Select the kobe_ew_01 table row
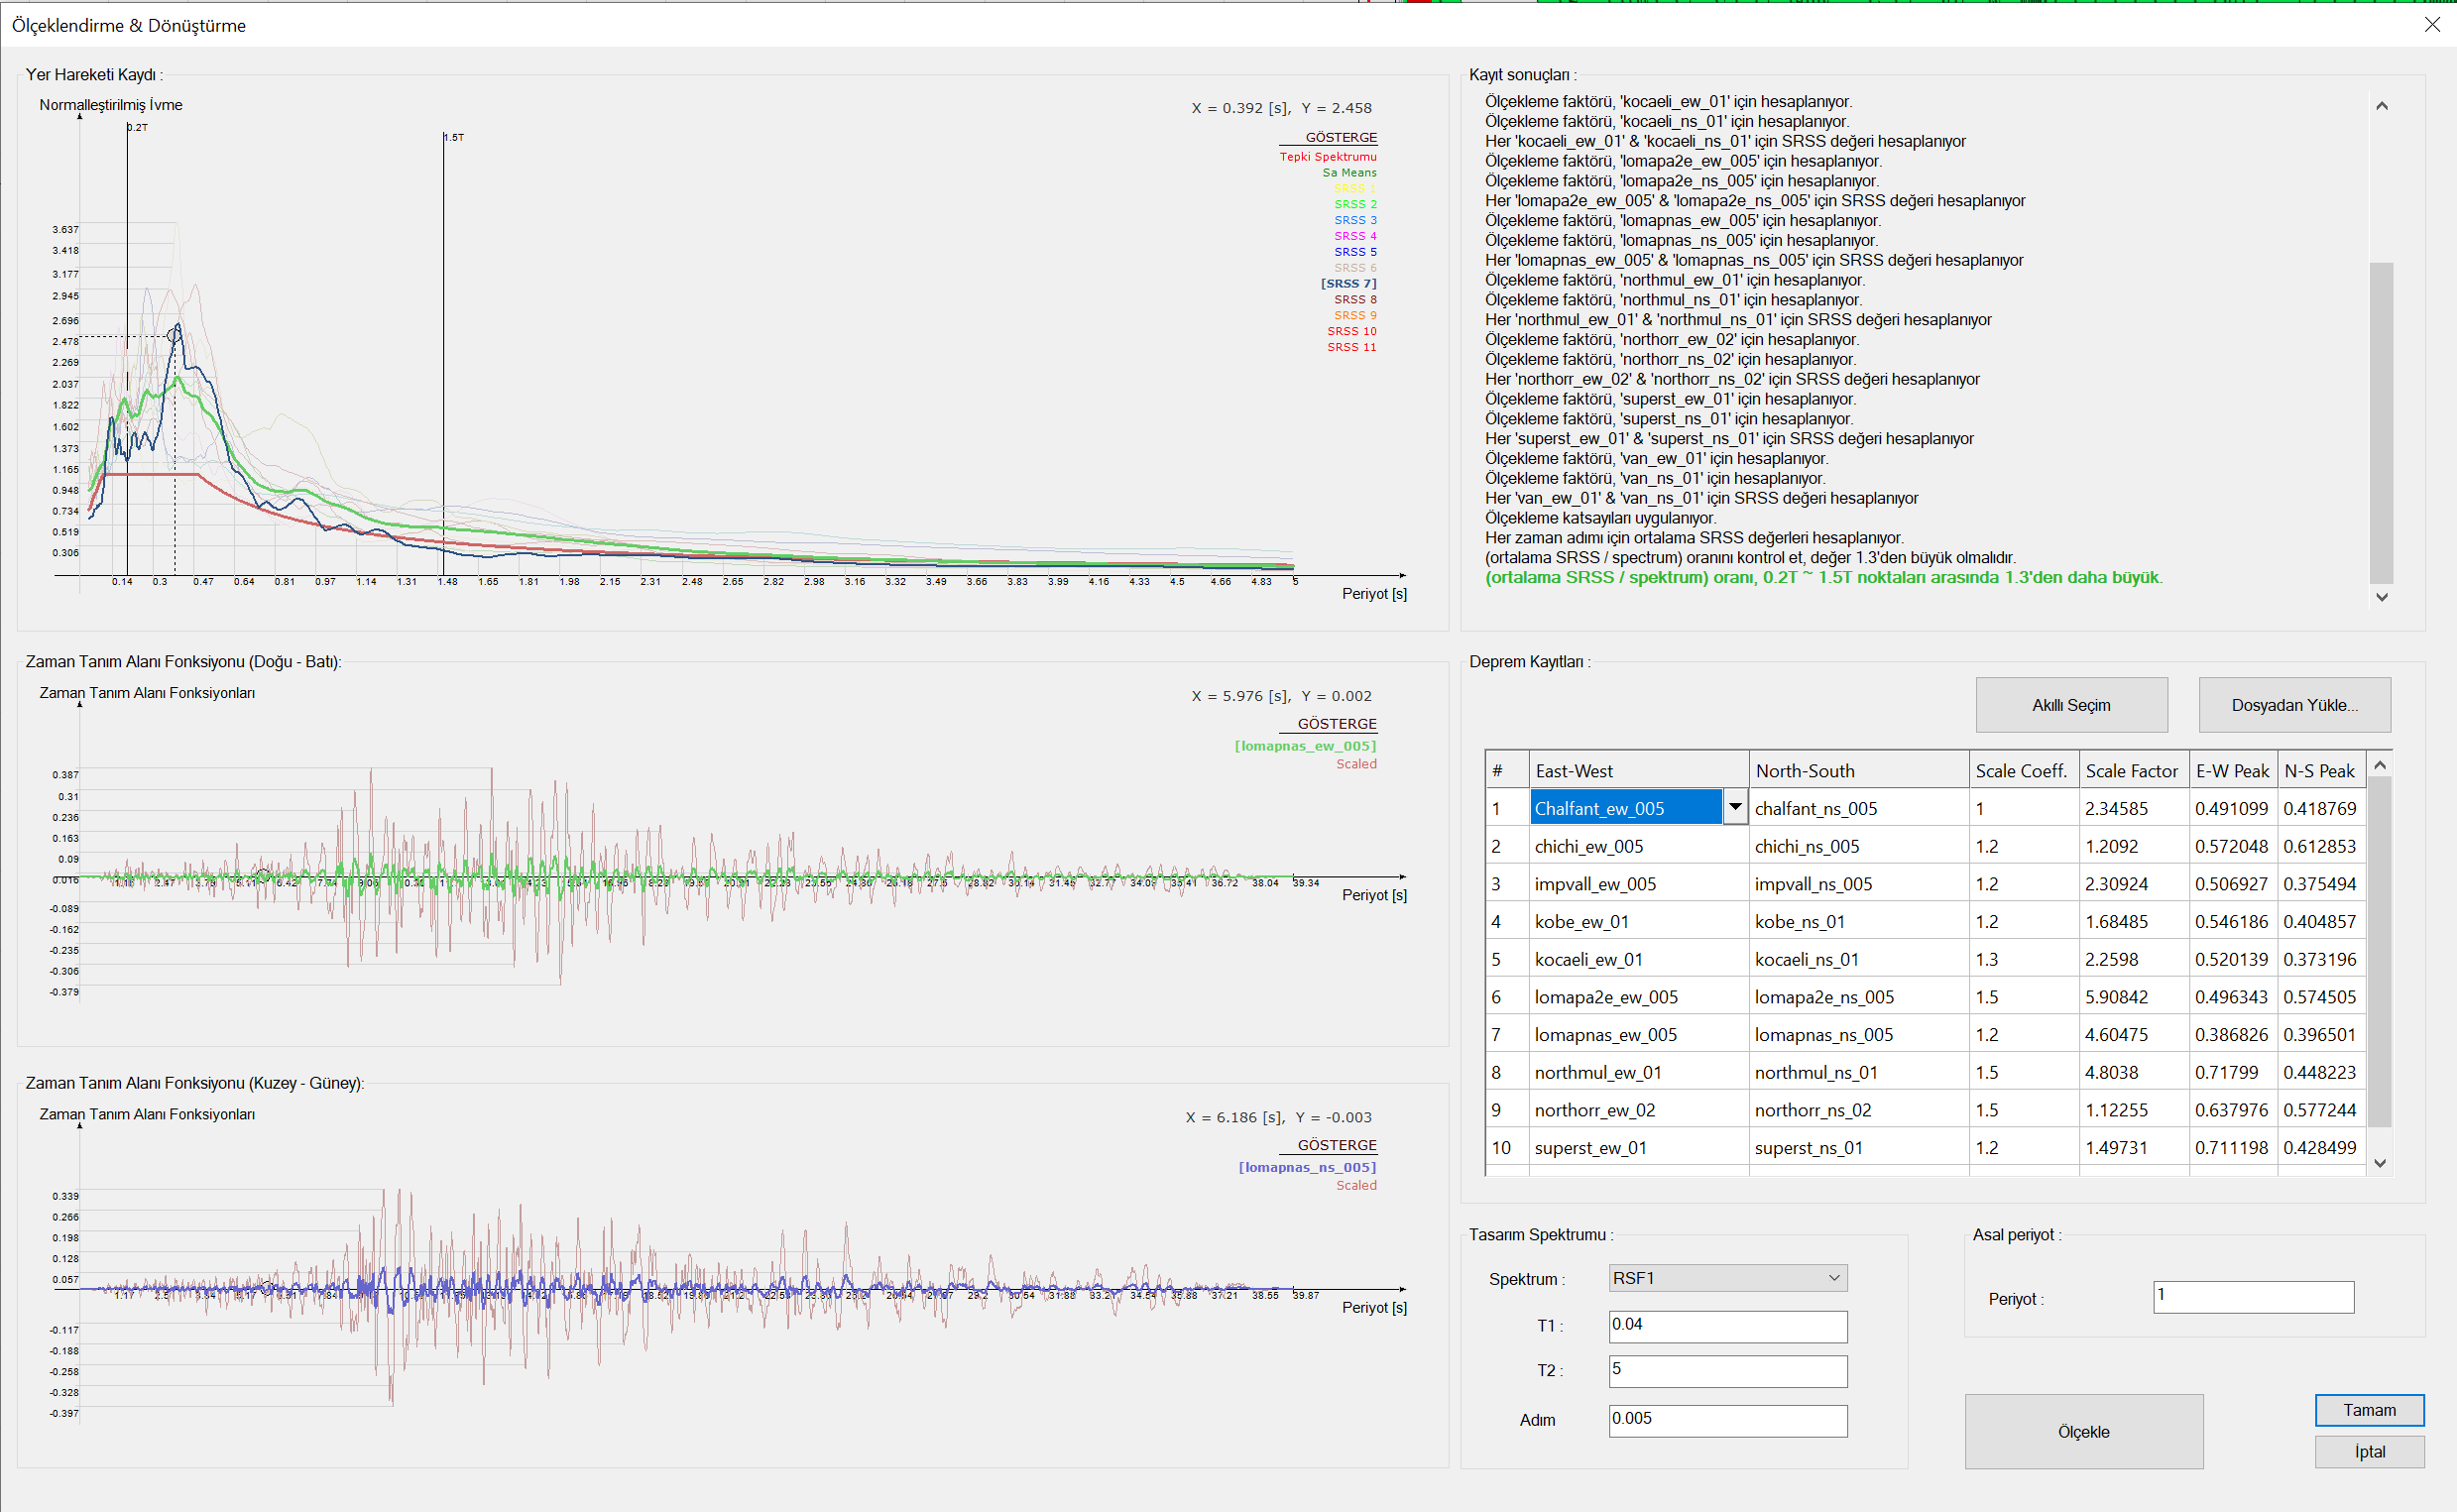 point(1582,921)
